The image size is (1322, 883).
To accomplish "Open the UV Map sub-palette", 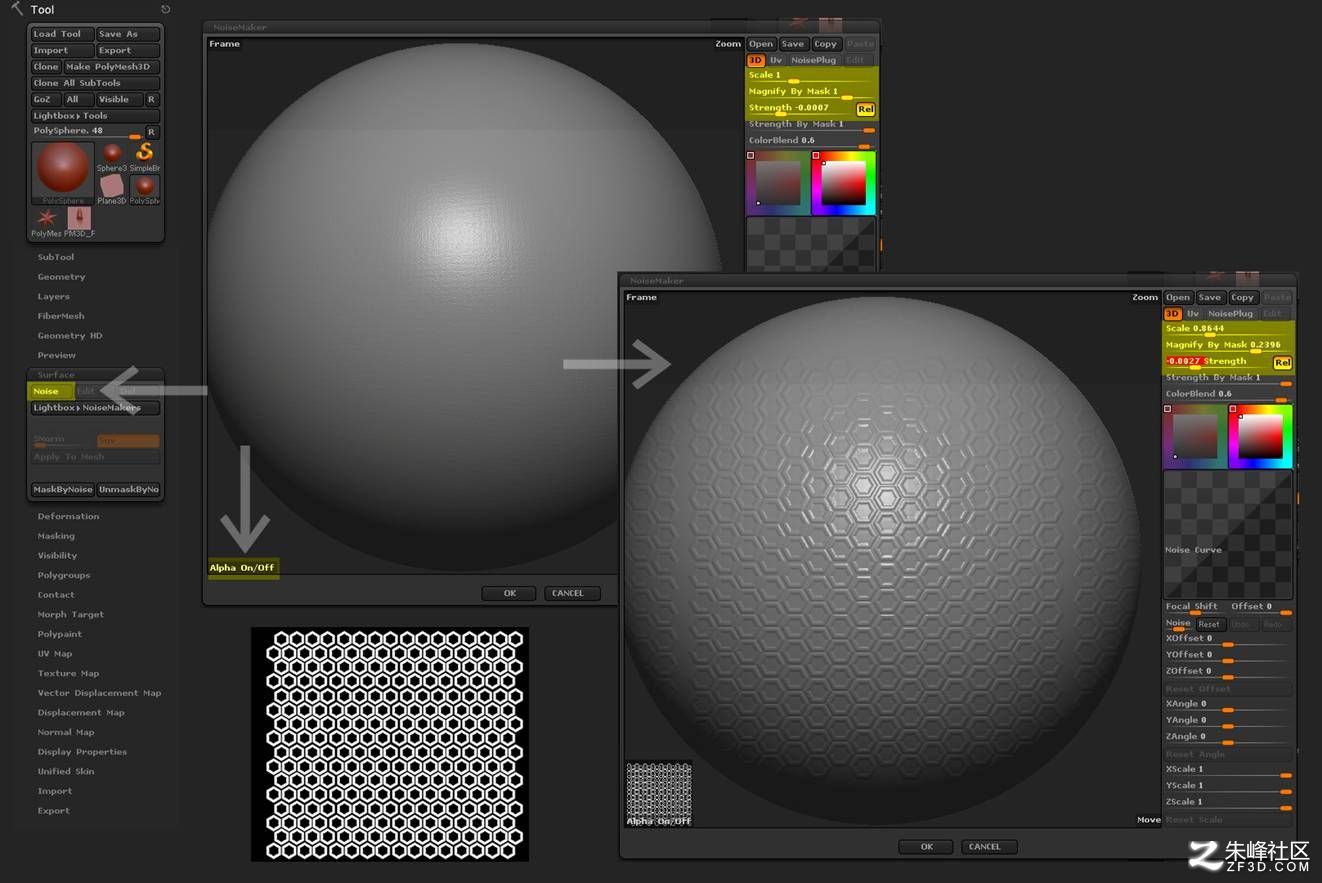I will tap(55, 654).
